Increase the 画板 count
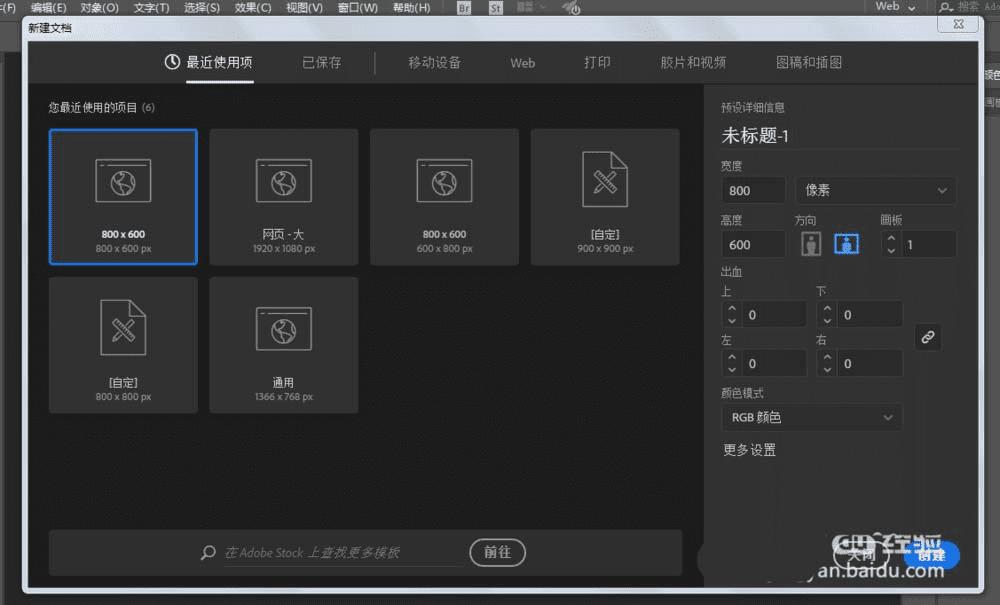The width and height of the screenshot is (1000, 605). pos(891,239)
